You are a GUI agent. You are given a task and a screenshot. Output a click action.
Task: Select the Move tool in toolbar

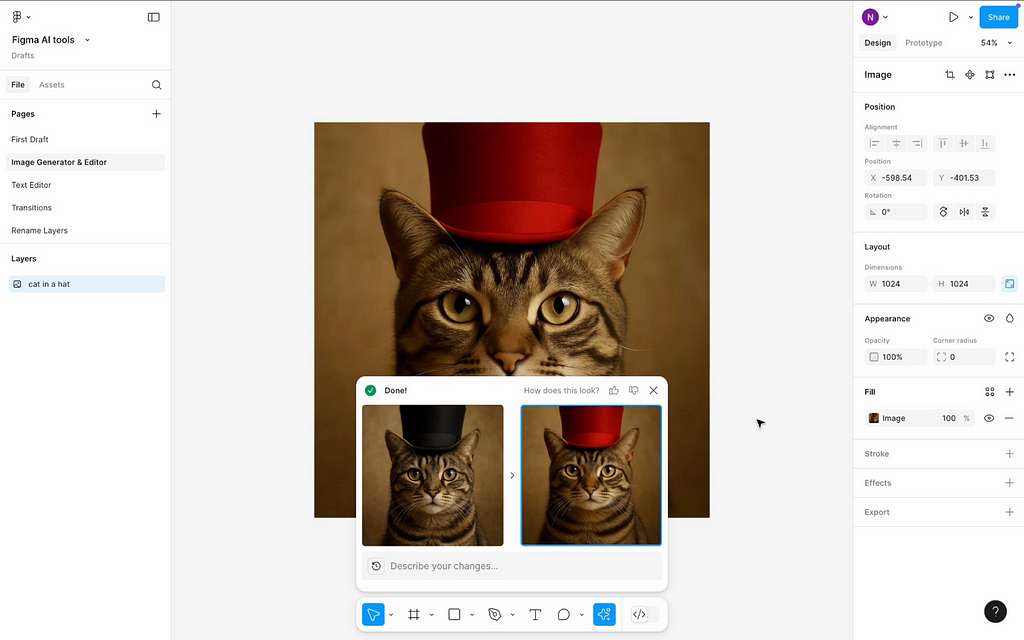374,615
